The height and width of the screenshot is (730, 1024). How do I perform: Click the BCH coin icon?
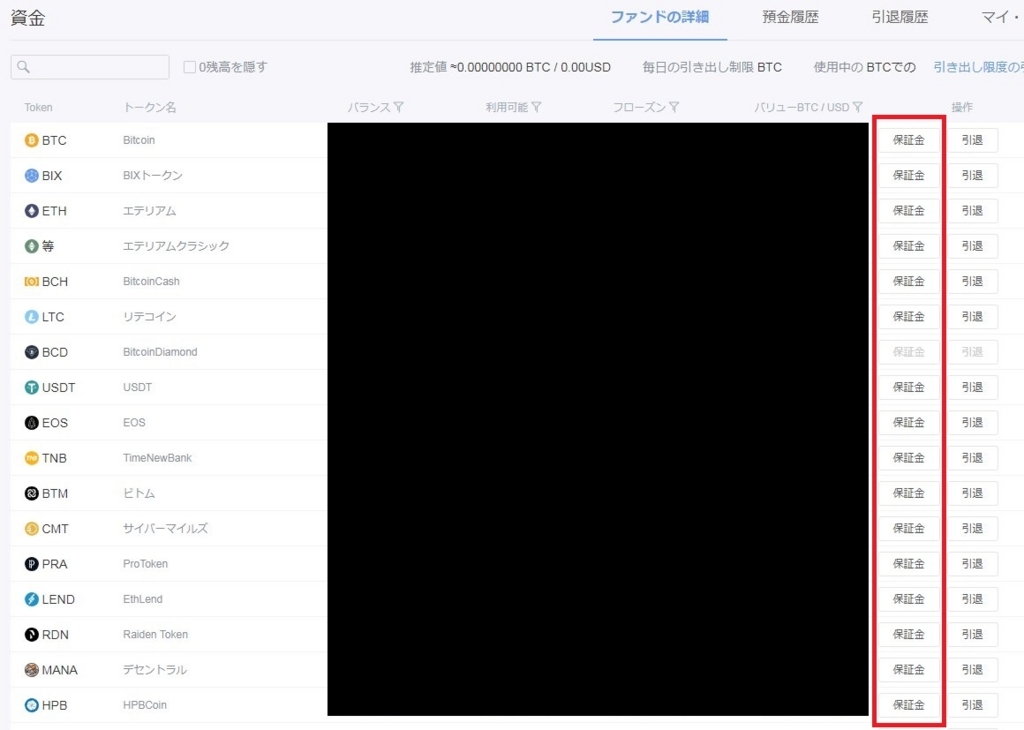point(31,281)
